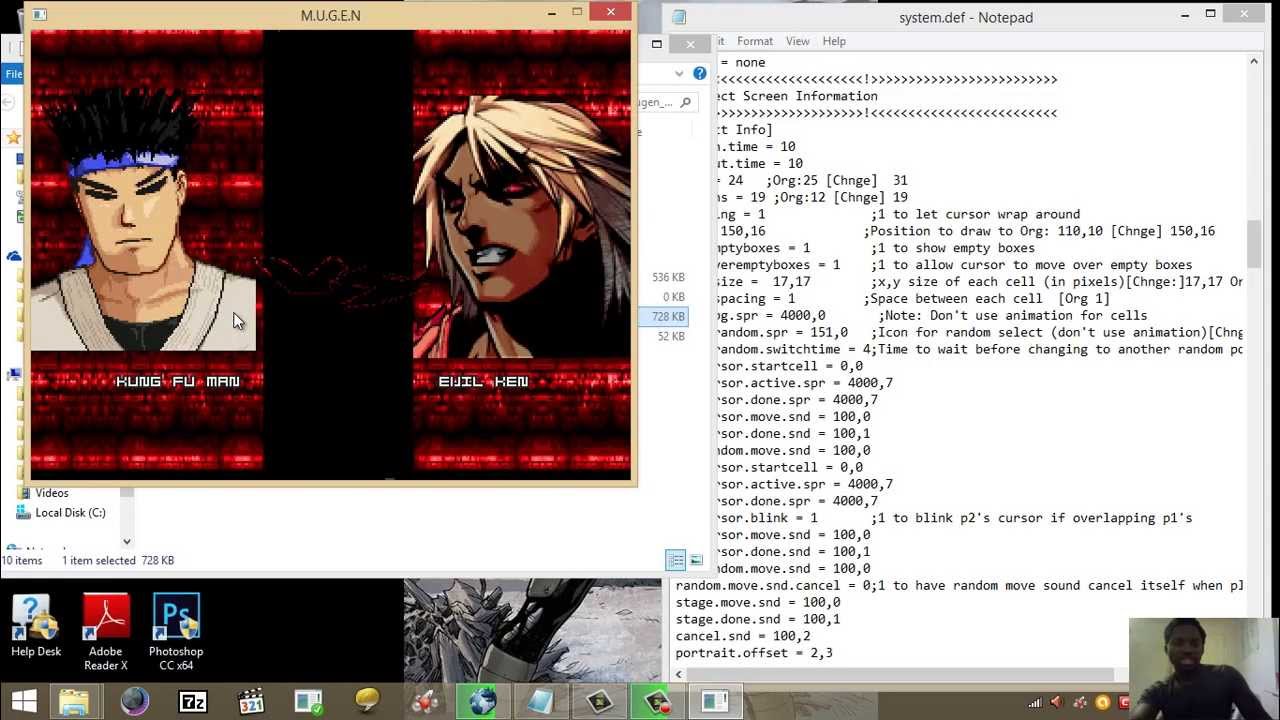1280x720 pixels.
Task: Open the Help menu in Notepad
Action: click(x=834, y=41)
